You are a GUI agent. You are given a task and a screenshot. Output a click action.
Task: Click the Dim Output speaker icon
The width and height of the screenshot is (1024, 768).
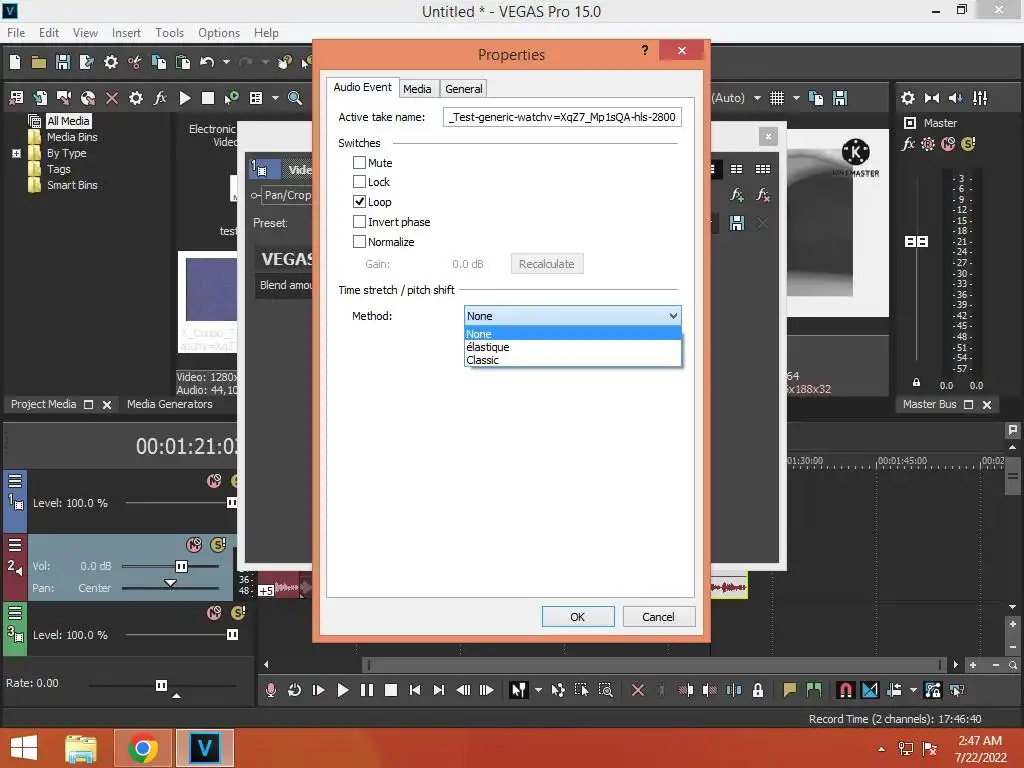955,98
